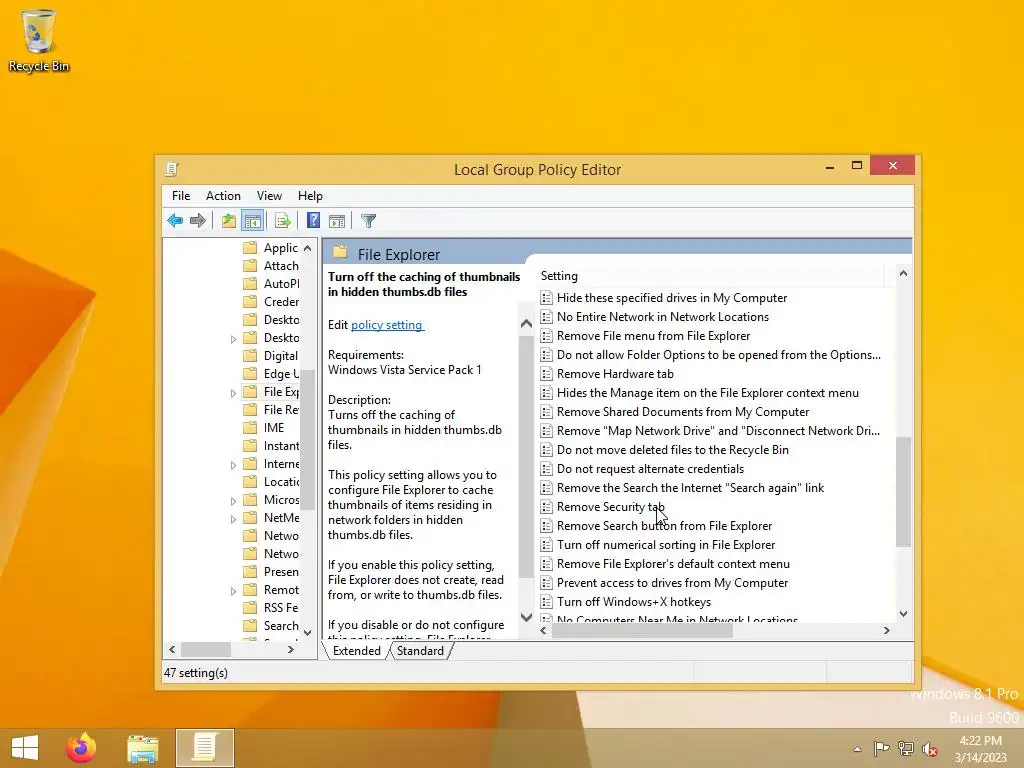This screenshot has width=1024, height=768.
Task: Select the Digital folder in tree
Action: point(271,356)
